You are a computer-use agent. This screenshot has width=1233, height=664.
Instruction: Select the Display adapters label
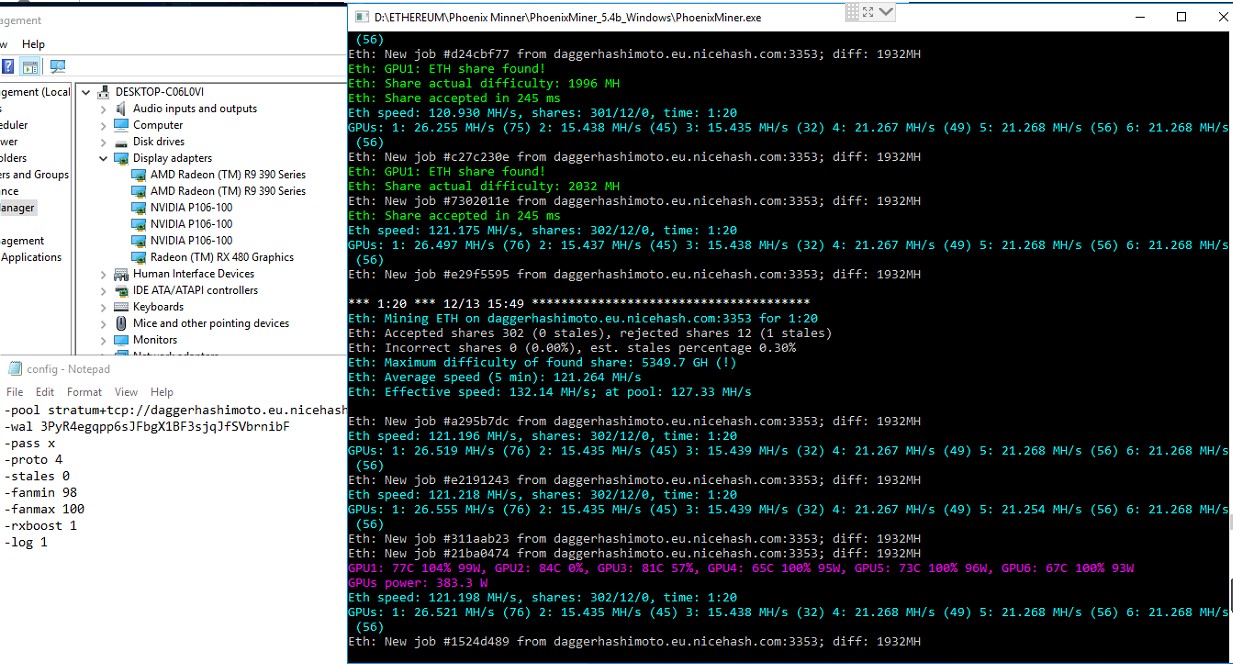coord(172,158)
